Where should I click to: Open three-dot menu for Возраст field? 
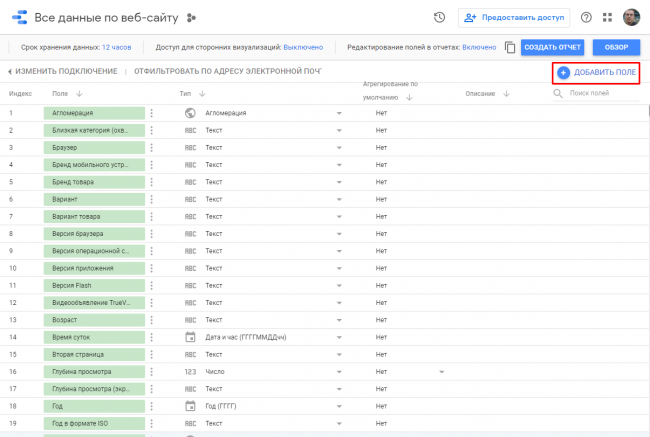point(152,319)
